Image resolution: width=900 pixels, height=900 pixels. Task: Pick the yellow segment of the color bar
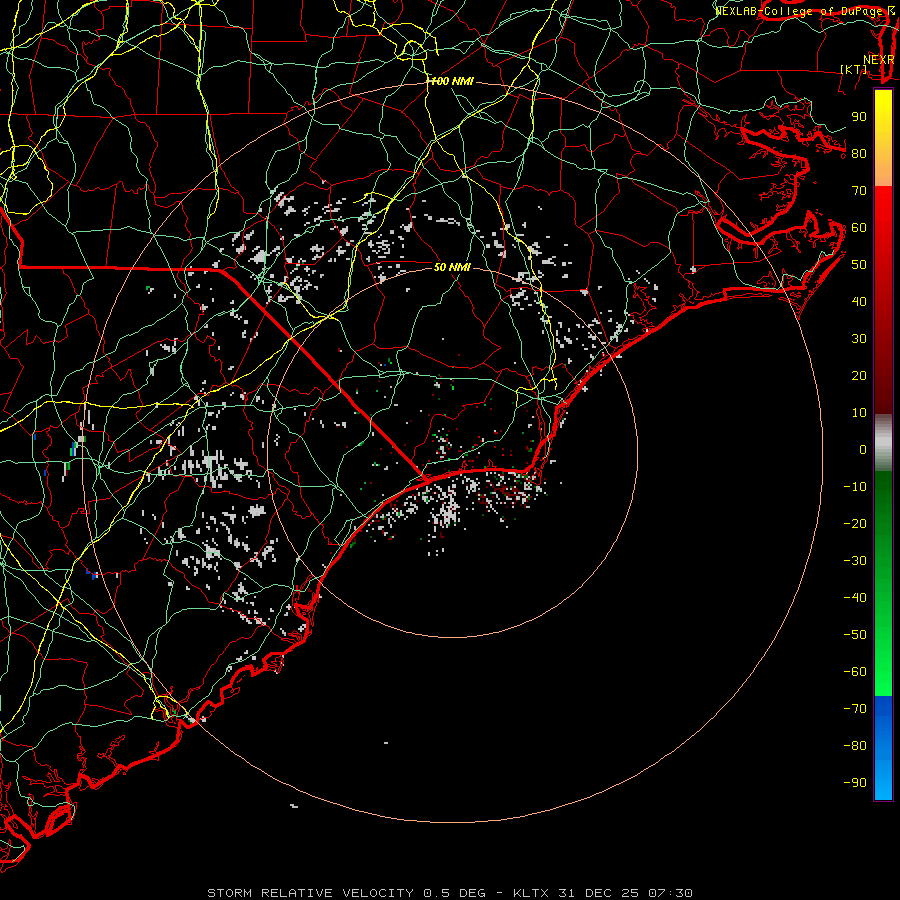pyautogui.click(x=883, y=138)
